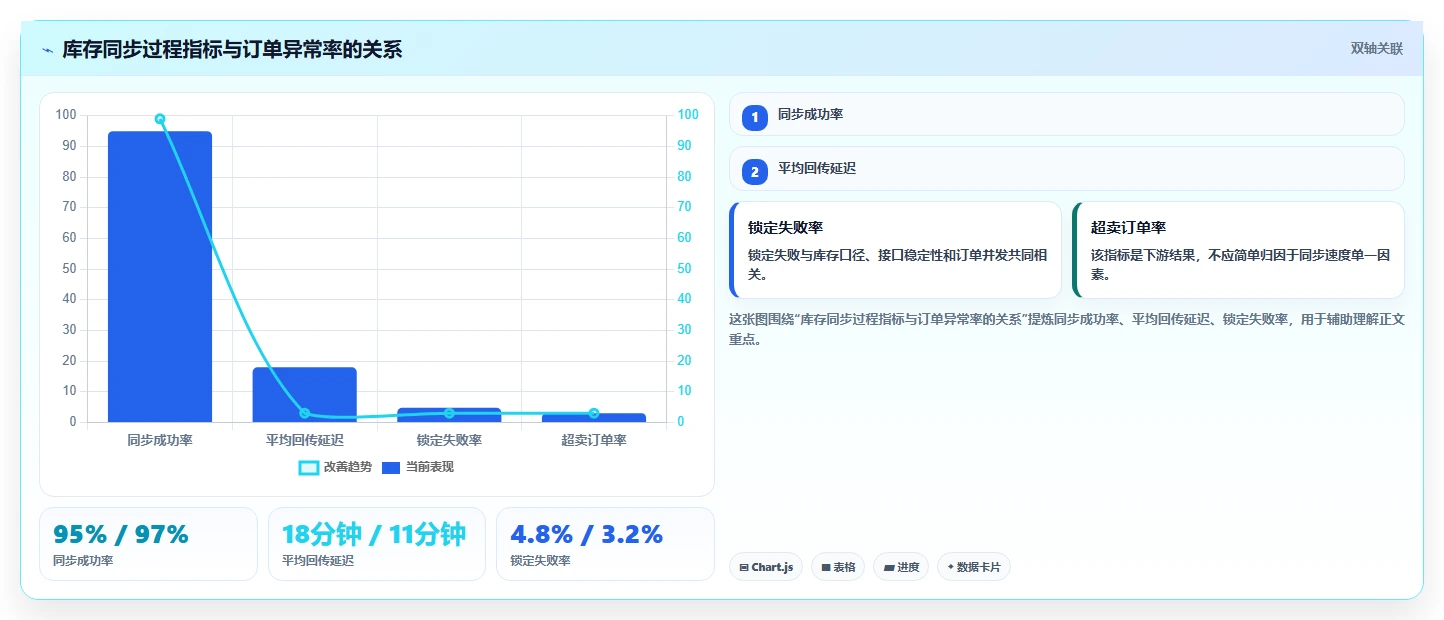Click the lightning icon beside the title
This screenshot has height=620, width=1444.
[x=47, y=50]
